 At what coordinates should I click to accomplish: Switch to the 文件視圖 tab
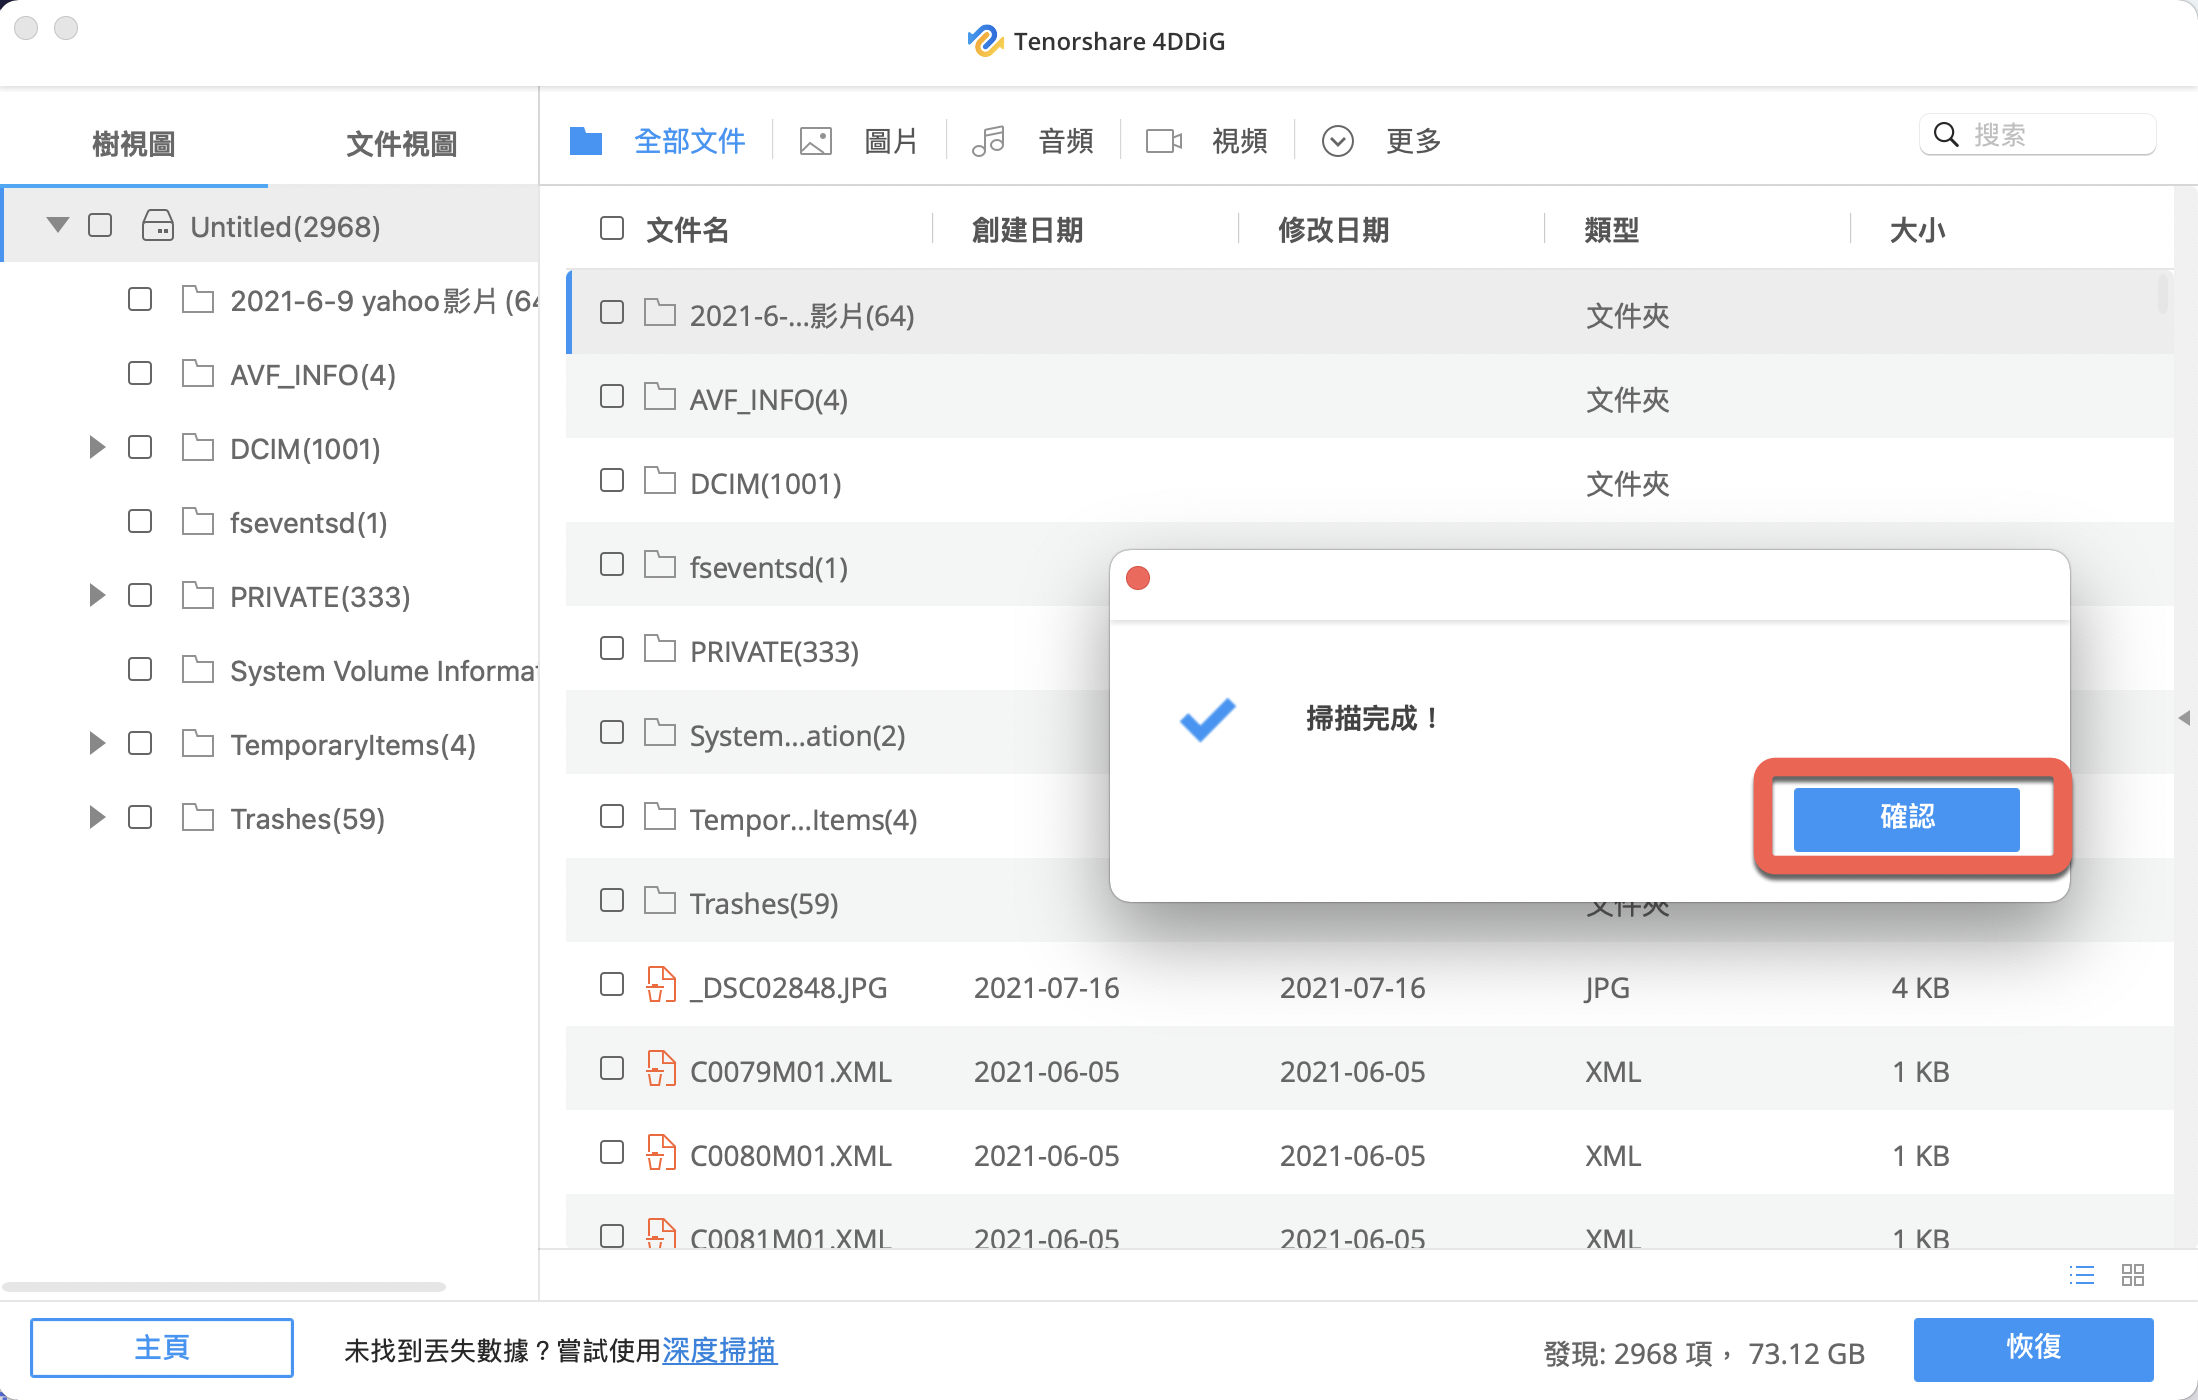coord(401,143)
